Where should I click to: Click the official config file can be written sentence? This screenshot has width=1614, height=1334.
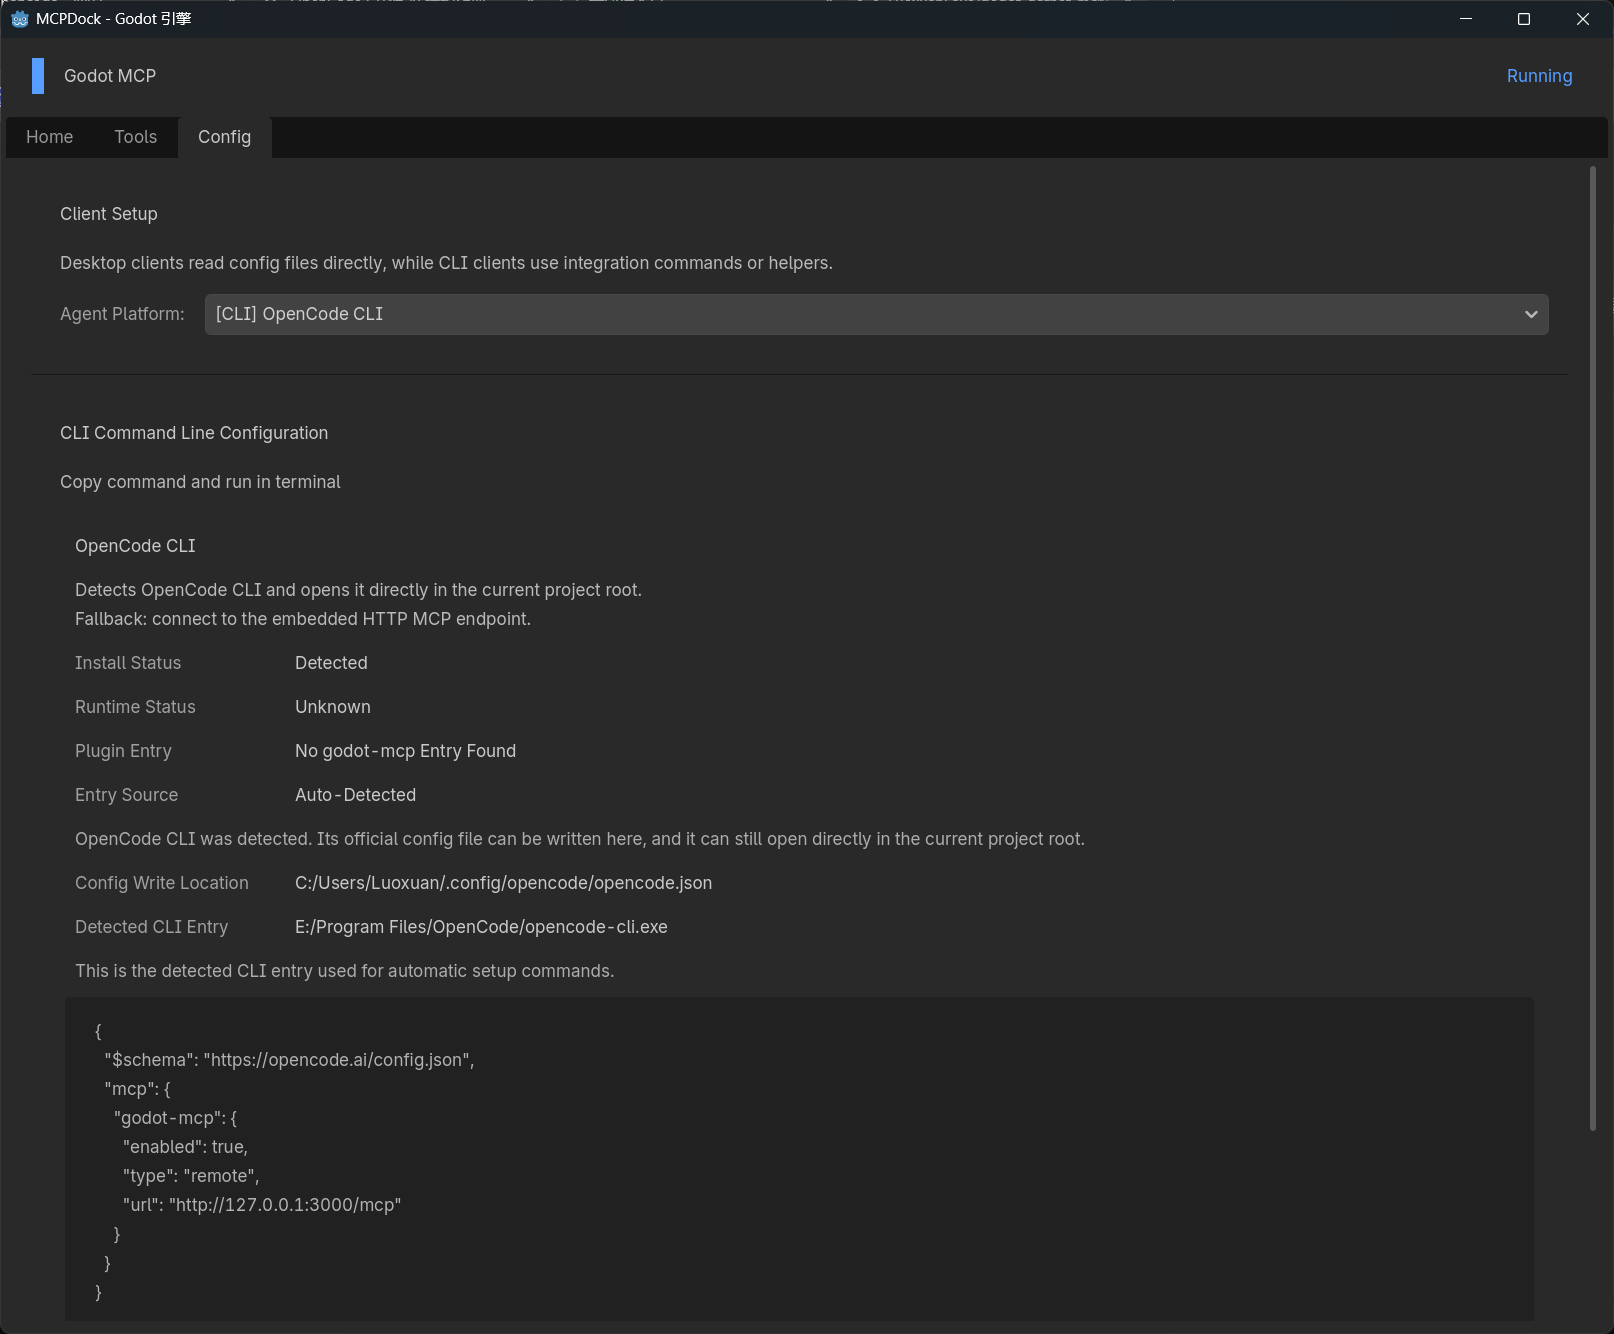click(580, 839)
